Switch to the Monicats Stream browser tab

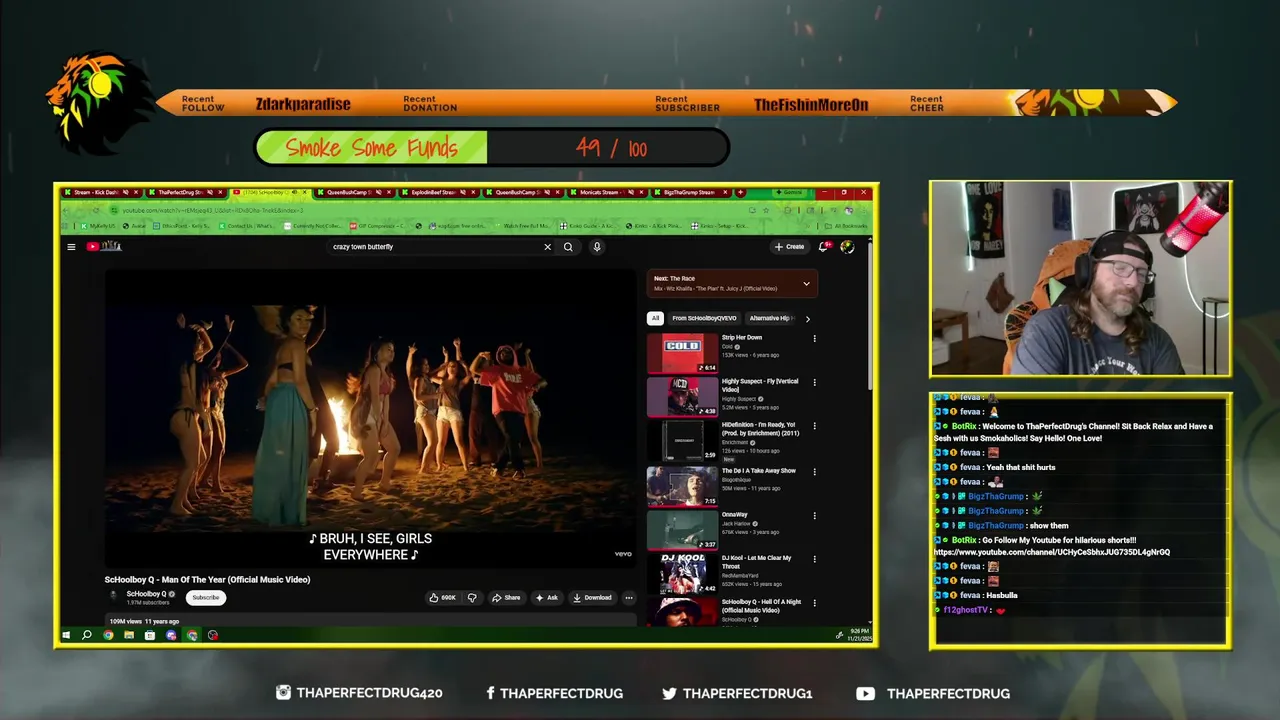(x=608, y=192)
